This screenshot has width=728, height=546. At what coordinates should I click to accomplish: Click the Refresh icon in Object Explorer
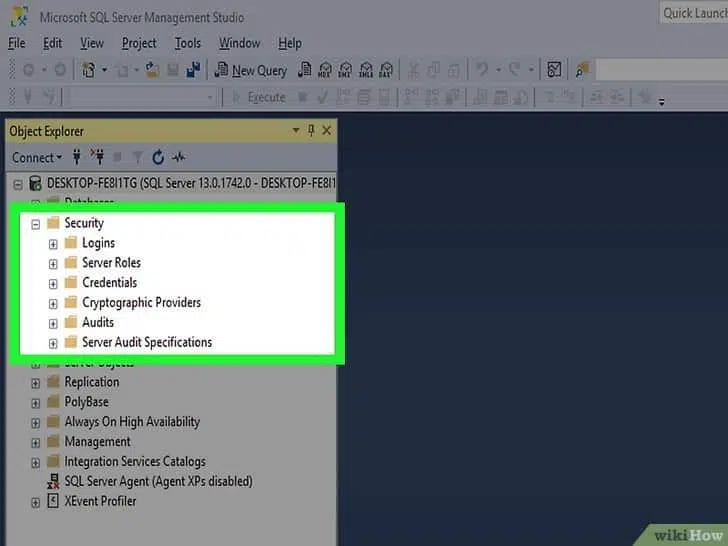tap(157, 157)
